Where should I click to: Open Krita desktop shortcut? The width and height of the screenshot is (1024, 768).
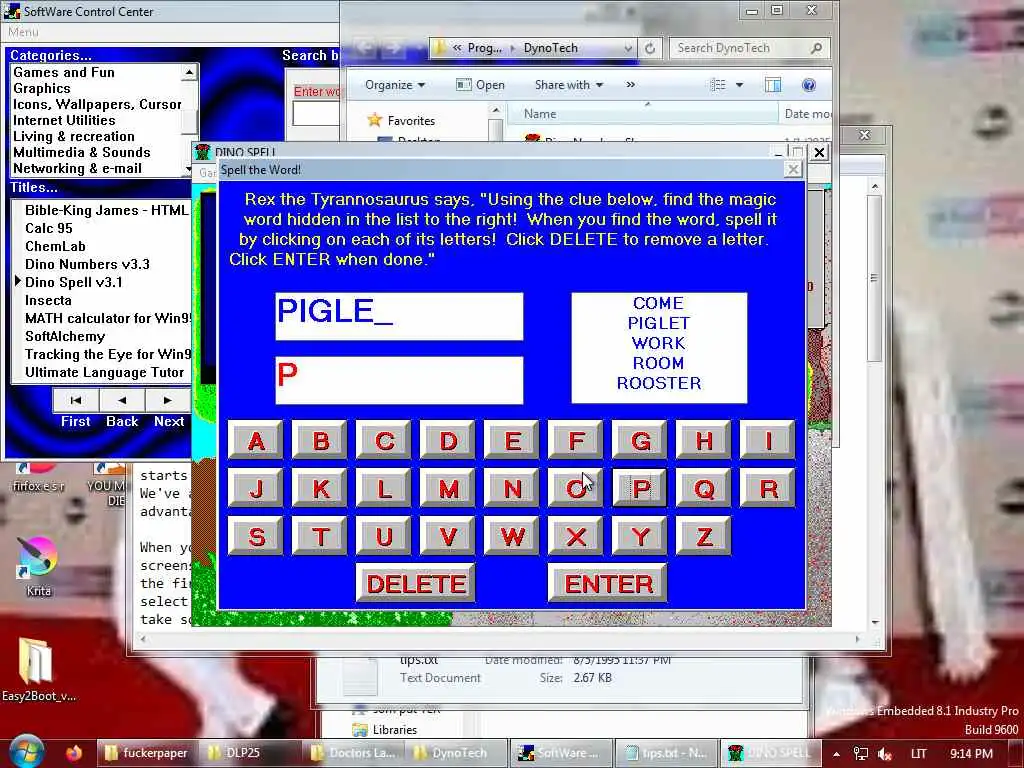[39, 566]
